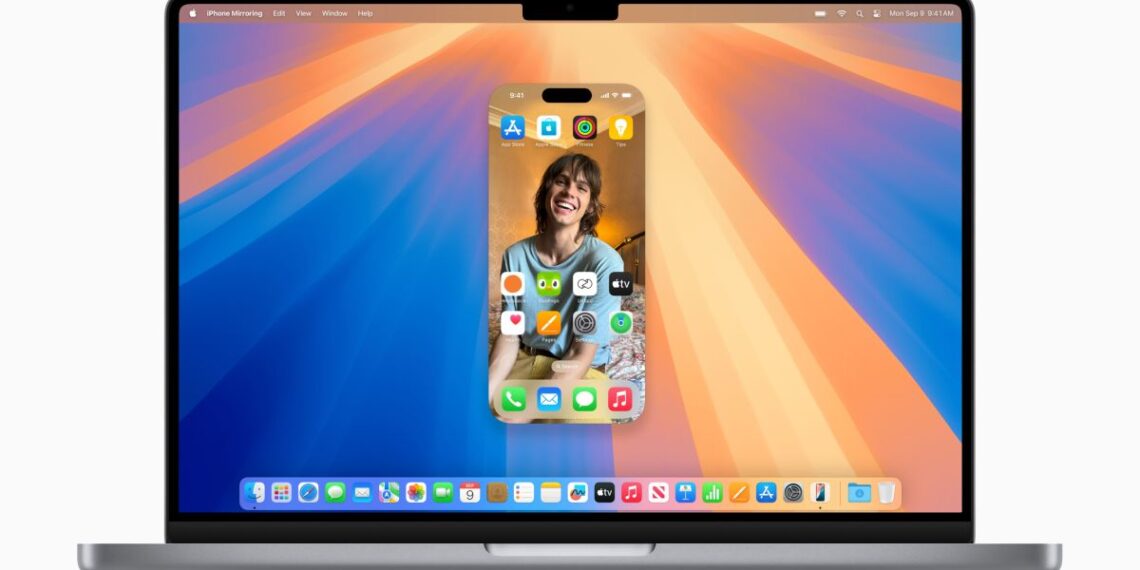Open Safari from the Mac dock
The image size is (1140, 570).
(308, 492)
